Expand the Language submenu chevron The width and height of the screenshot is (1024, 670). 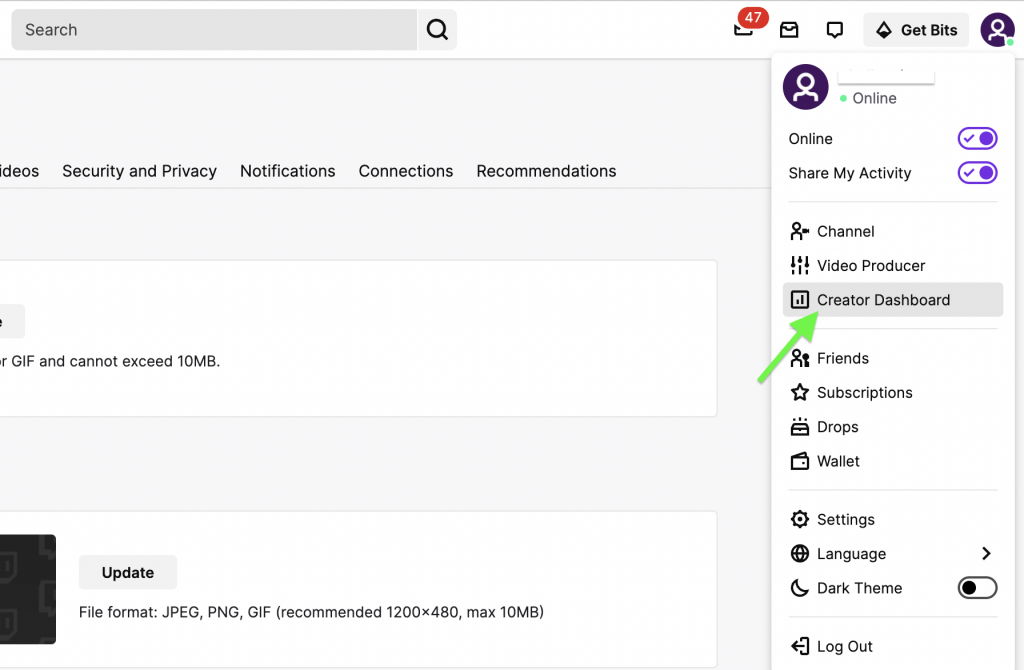(986, 554)
